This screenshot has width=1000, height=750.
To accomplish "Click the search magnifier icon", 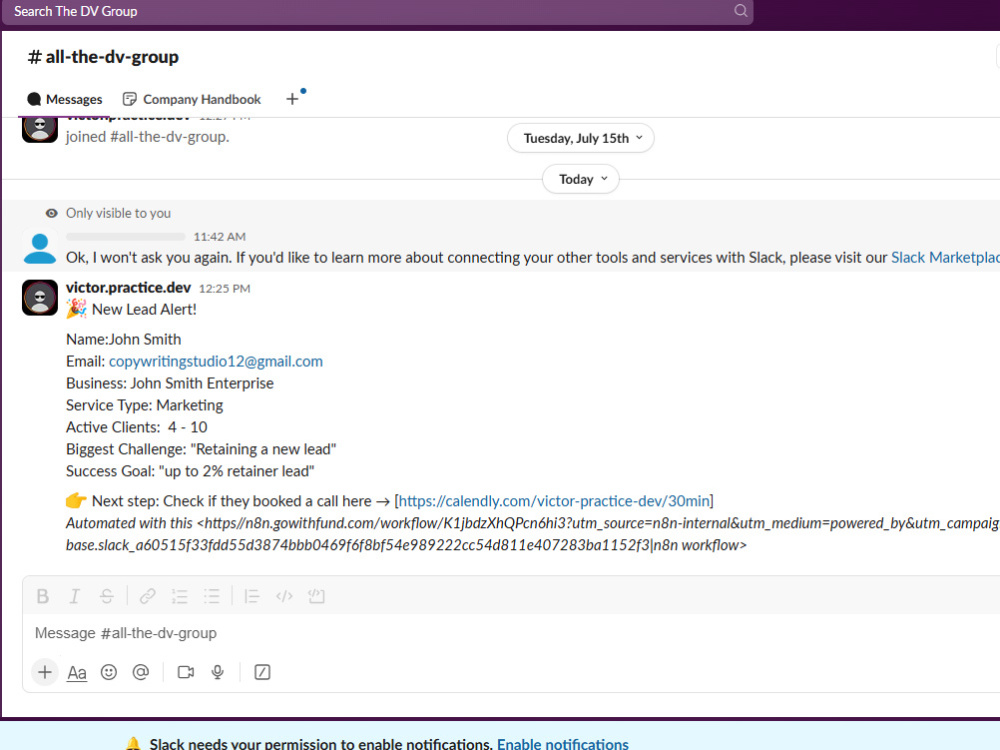I will point(740,11).
